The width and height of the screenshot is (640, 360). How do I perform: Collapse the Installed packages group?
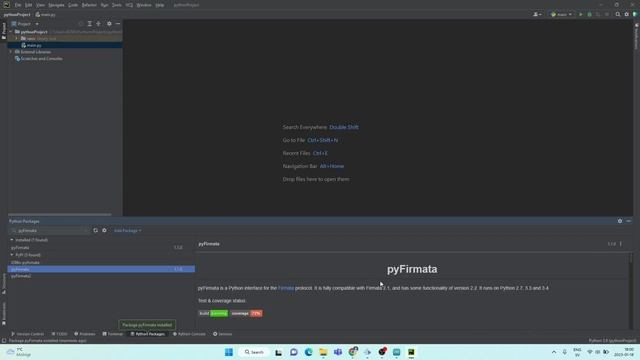pyautogui.click(x=12, y=240)
